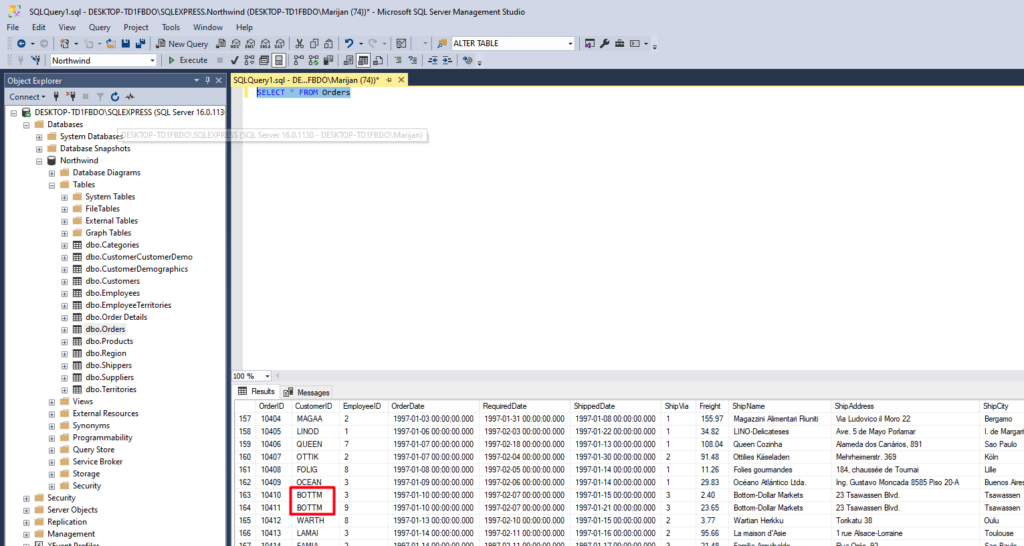Toggle Results to Grid mode
Screen dimensions: 1024x546
(361, 60)
